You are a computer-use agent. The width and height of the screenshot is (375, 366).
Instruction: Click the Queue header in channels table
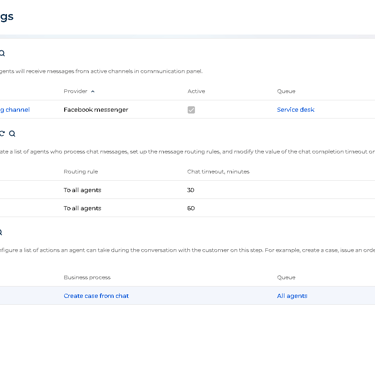286,91
